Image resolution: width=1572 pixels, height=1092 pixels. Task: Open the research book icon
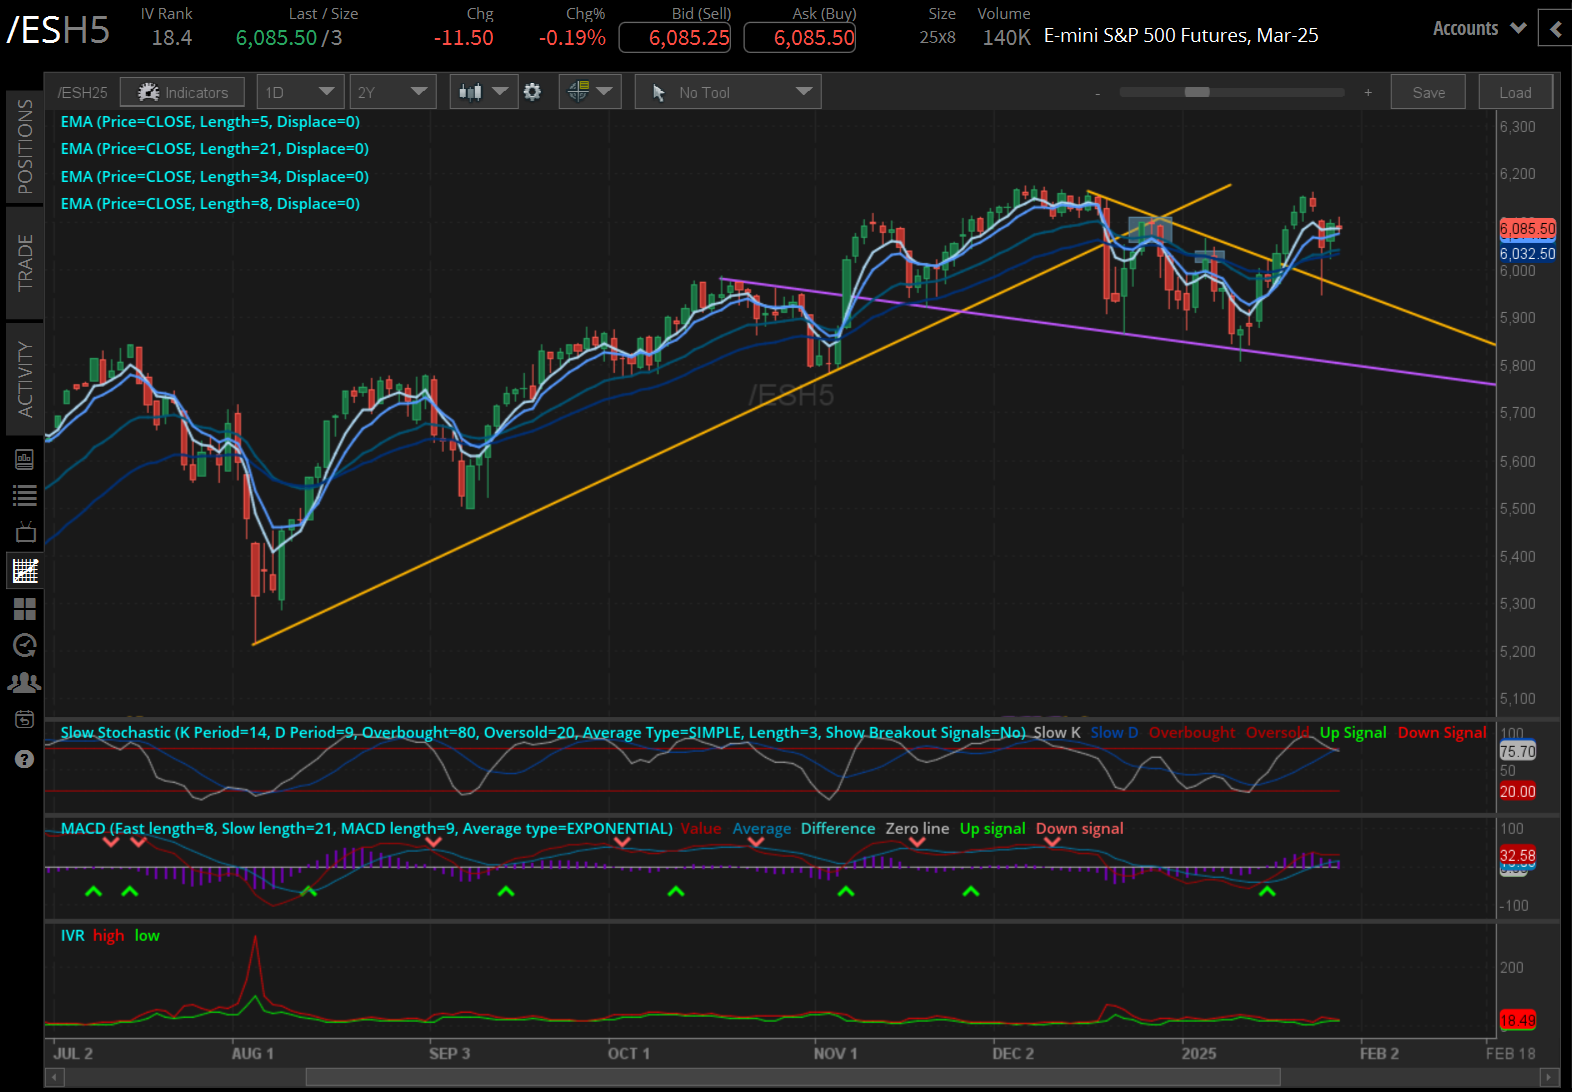(x=25, y=459)
